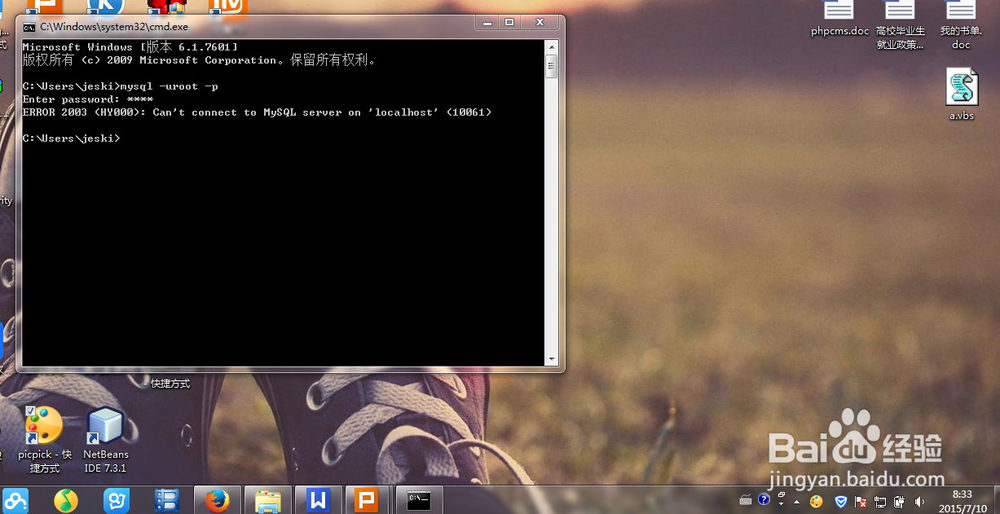The height and width of the screenshot is (514, 1000).
Task: Click the cmd vertical scrollbar thumb
Action: coord(552,66)
